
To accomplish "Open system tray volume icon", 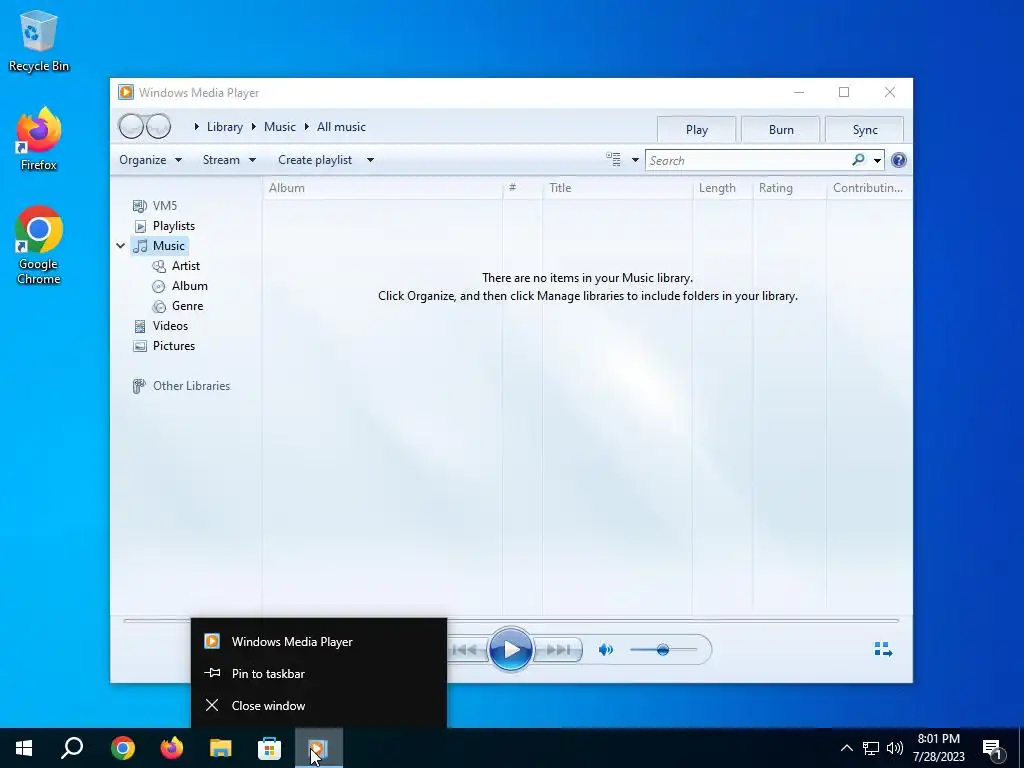I will point(895,748).
